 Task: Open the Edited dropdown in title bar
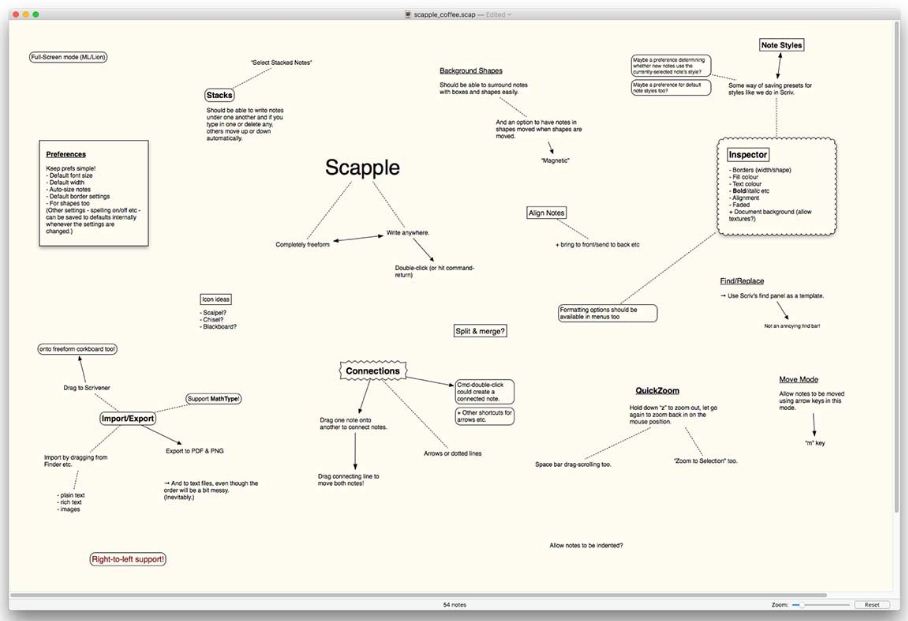pyautogui.click(x=498, y=14)
